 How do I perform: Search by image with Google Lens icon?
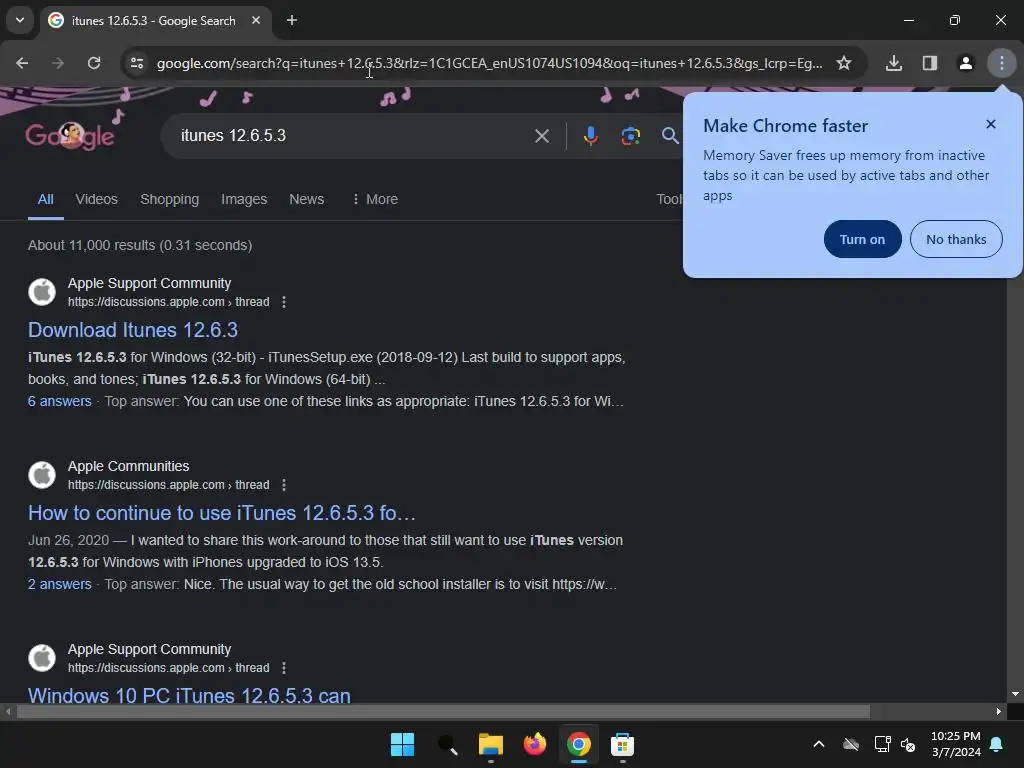(x=630, y=136)
